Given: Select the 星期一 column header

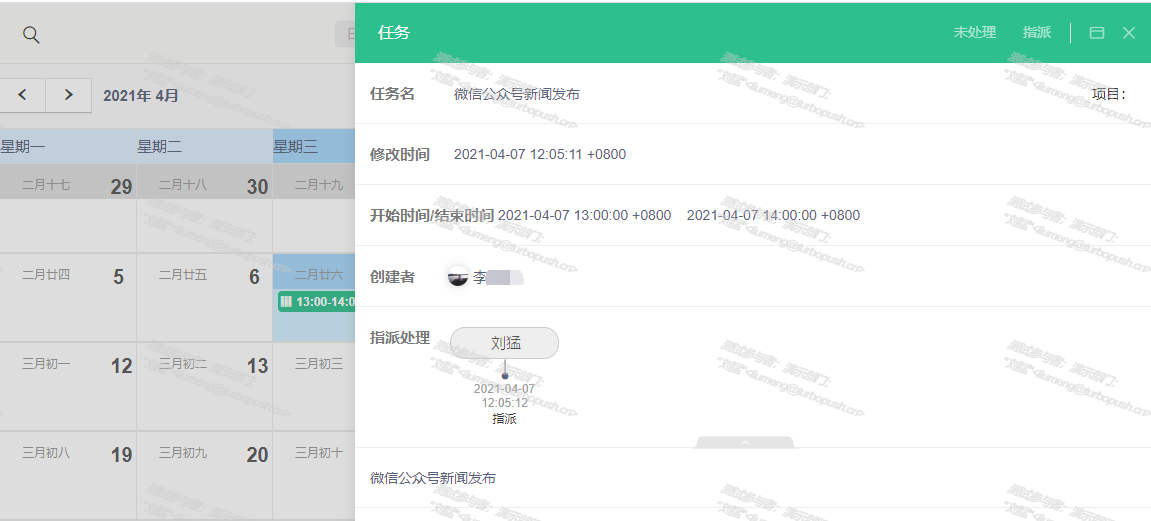Looking at the screenshot, I should (23, 147).
